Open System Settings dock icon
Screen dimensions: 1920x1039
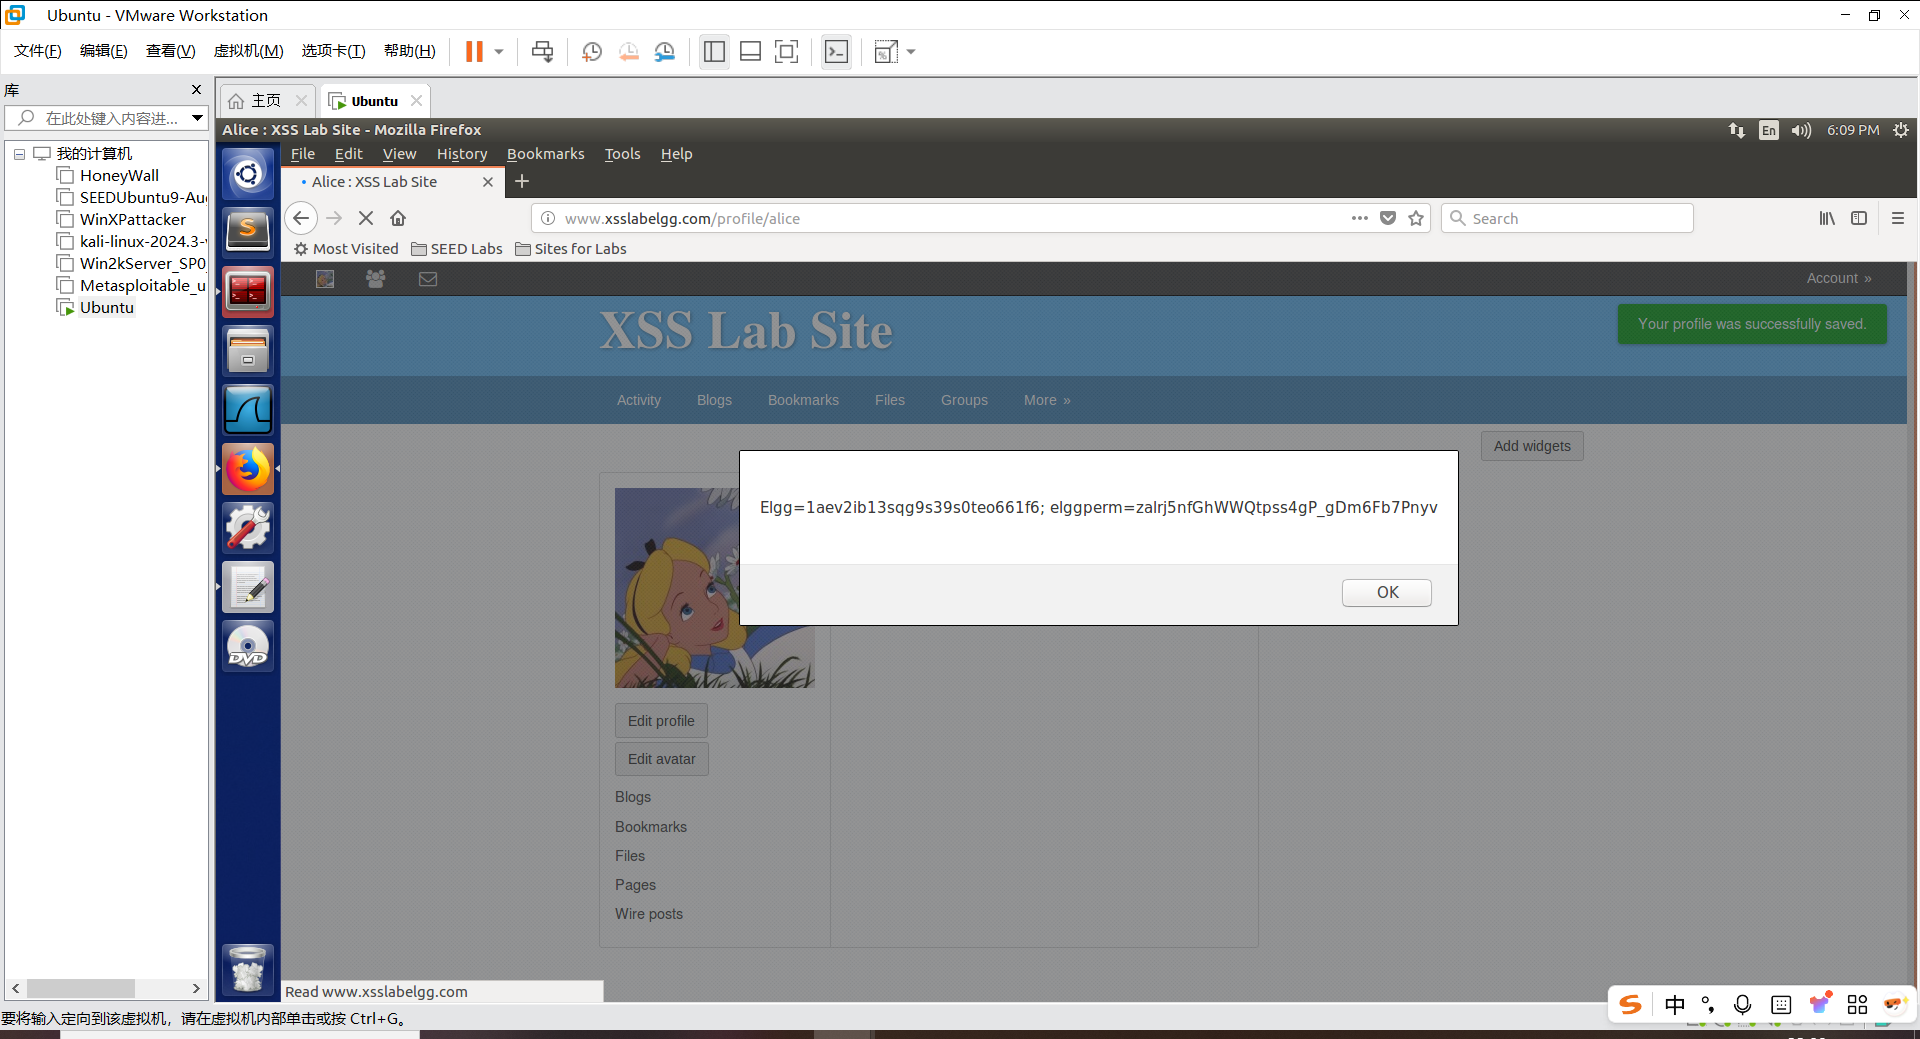coord(248,528)
